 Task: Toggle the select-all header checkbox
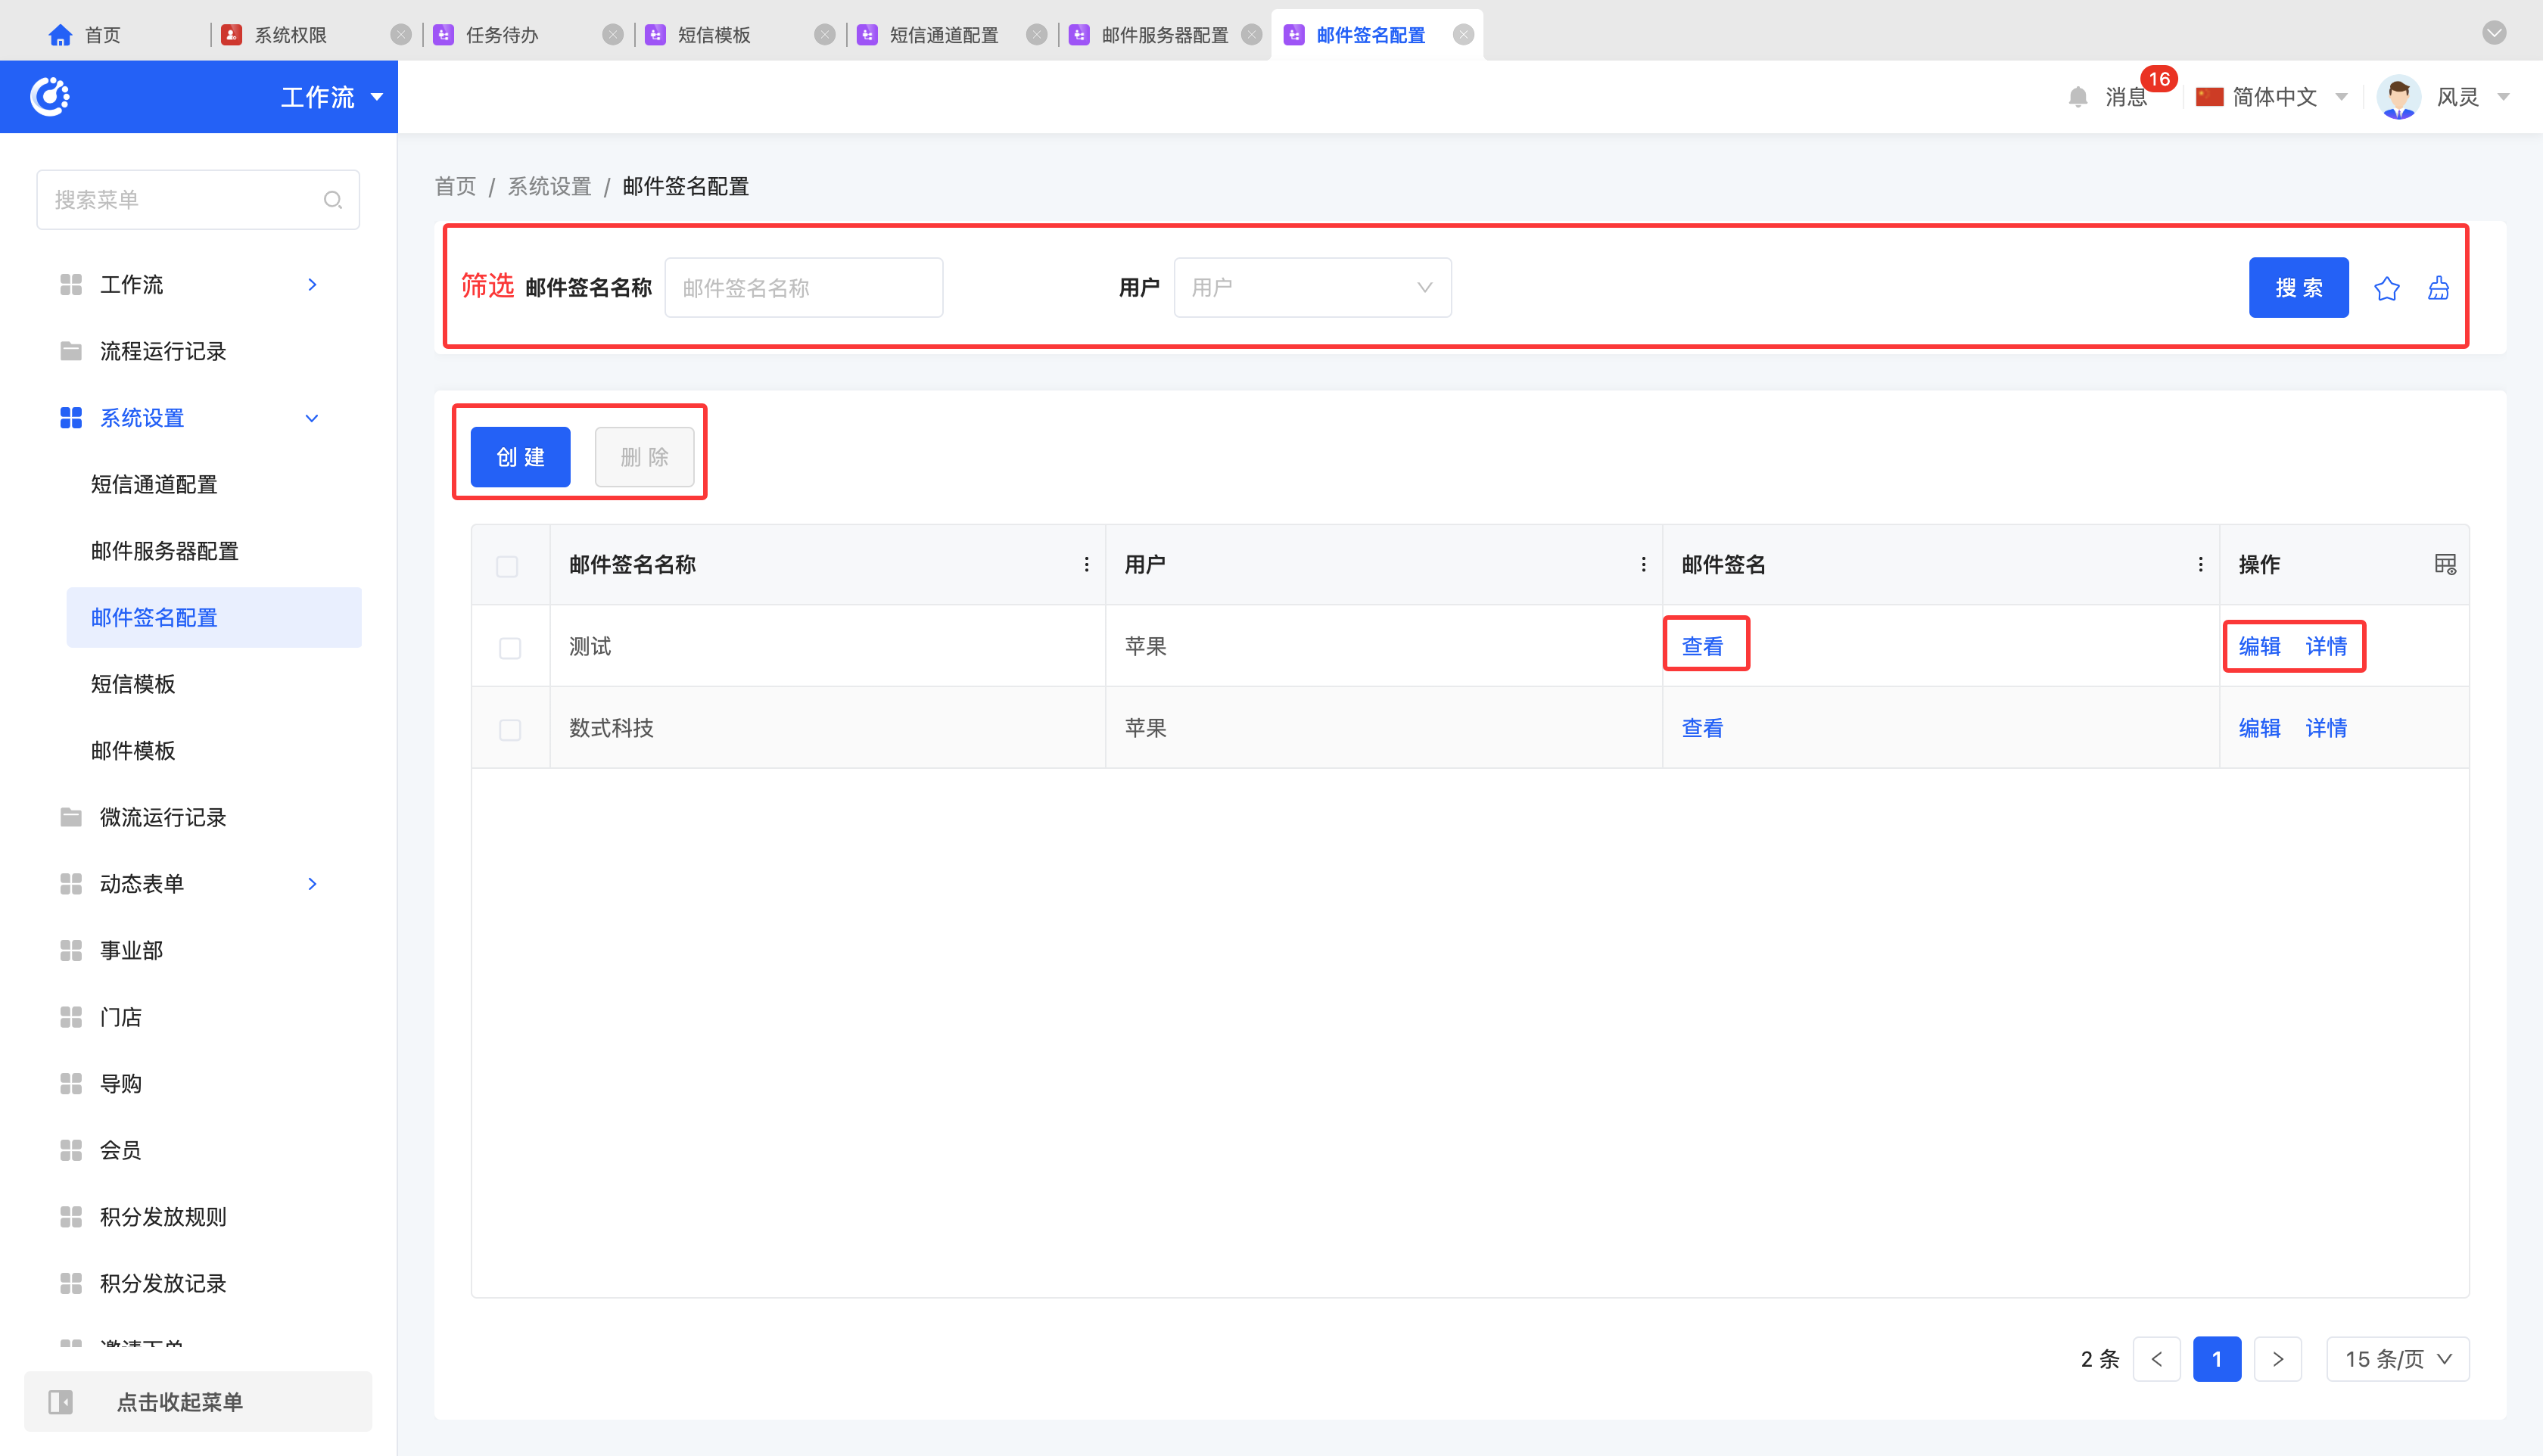point(507,566)
